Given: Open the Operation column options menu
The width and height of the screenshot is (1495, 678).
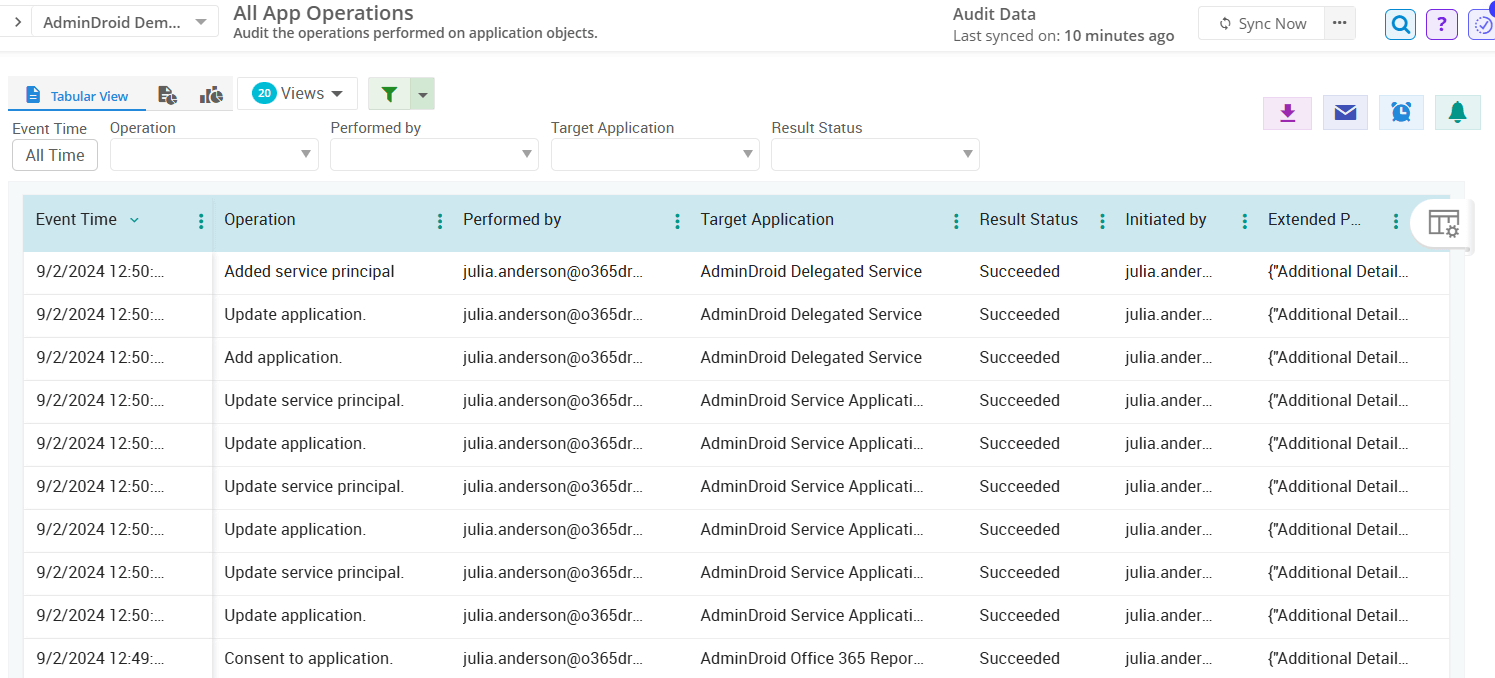Looking at the screenshot, I should [x=439, y=219].
